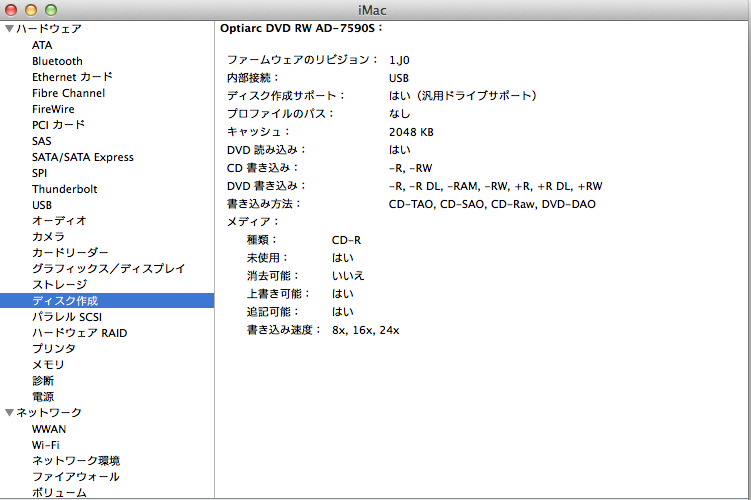Select ハードウェア RAID entry
This screenshot has width=751, height=500.
pyautogui.click(x=79, y=333)
